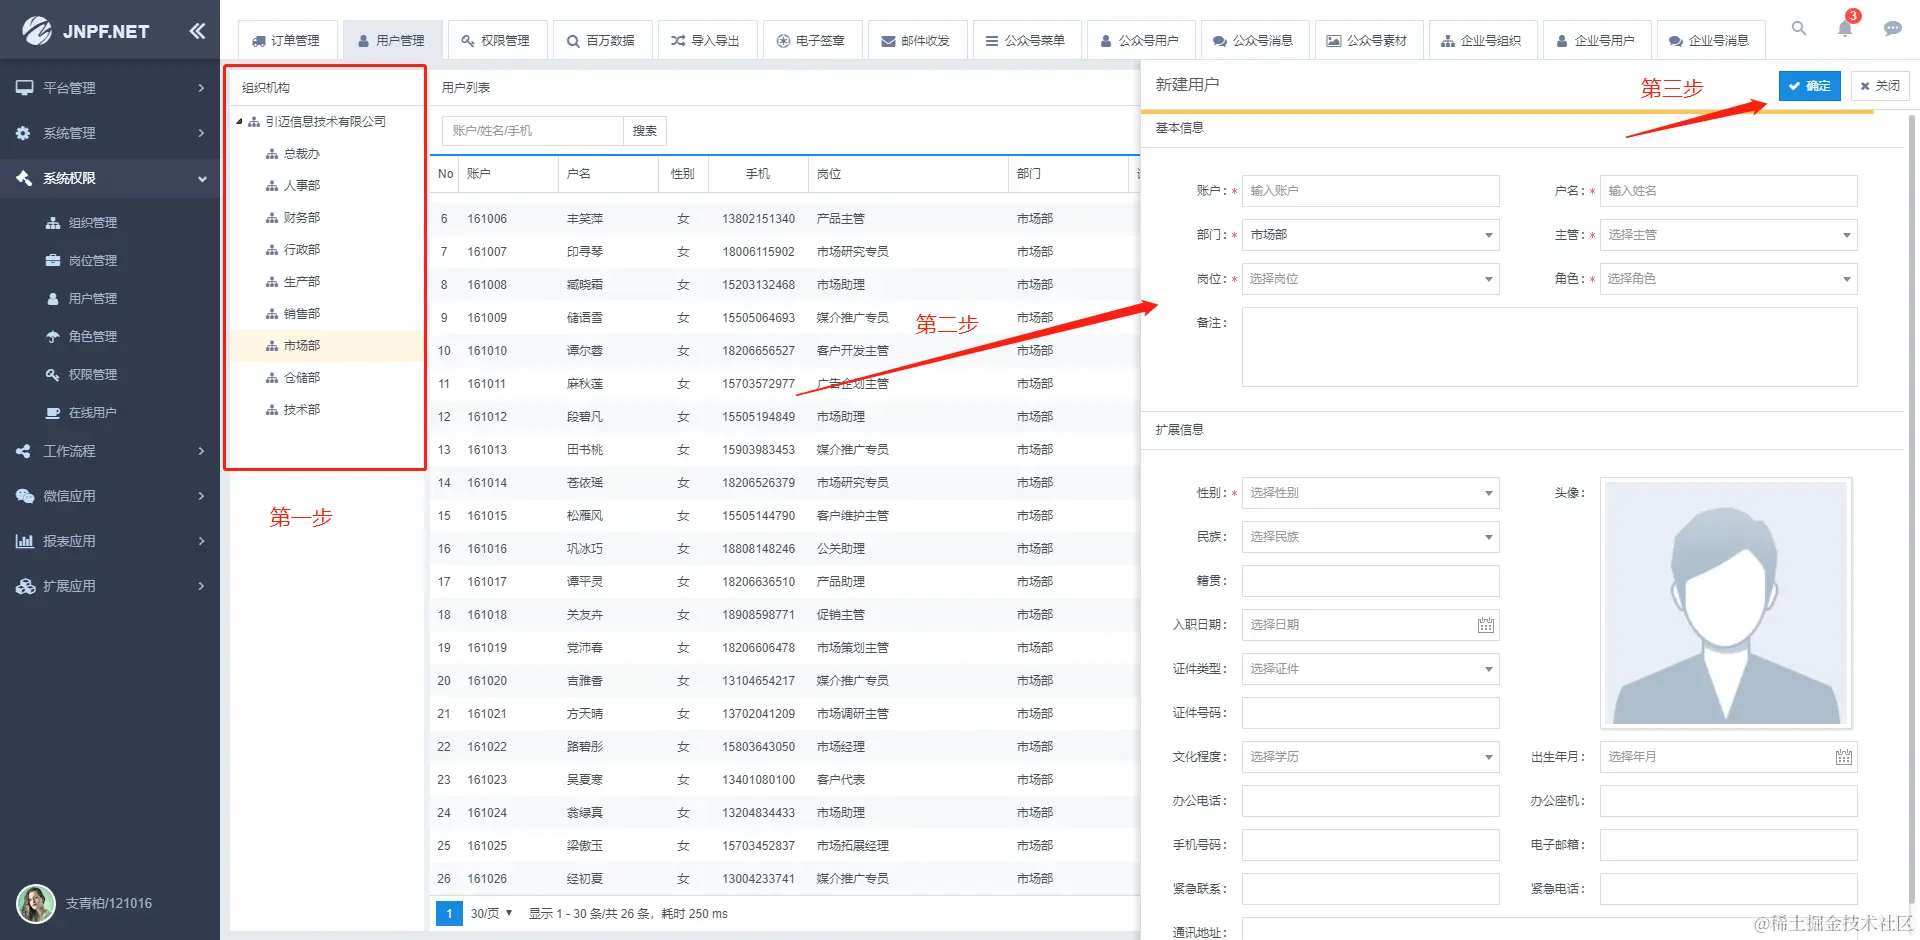Screen dimensions: 1920x940
Task: Open 在线用户 from the sidebar
Action: tap(91, 412)
